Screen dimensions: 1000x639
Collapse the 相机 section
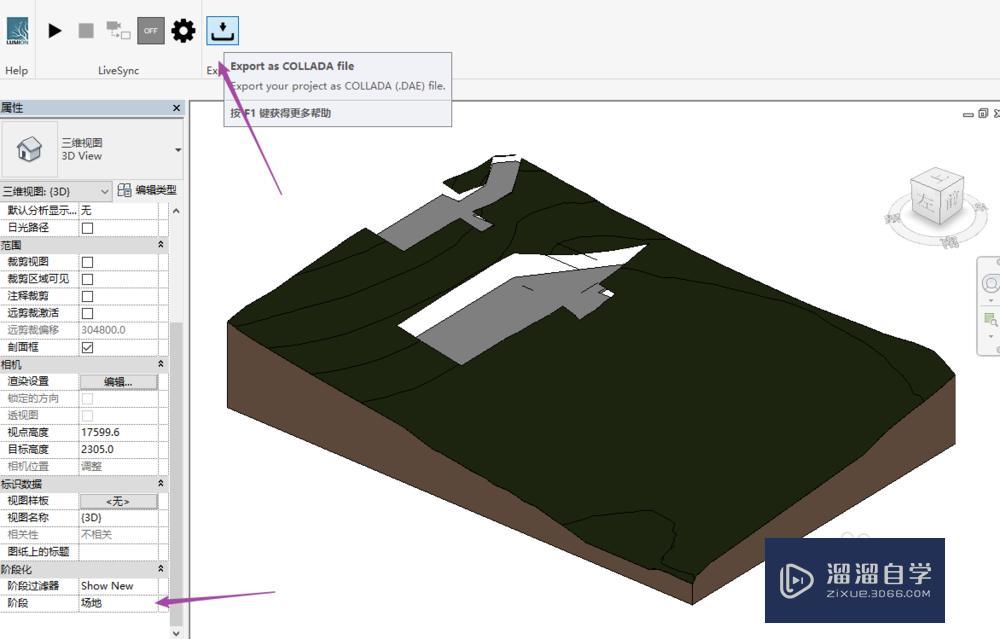tap(161, 364)
